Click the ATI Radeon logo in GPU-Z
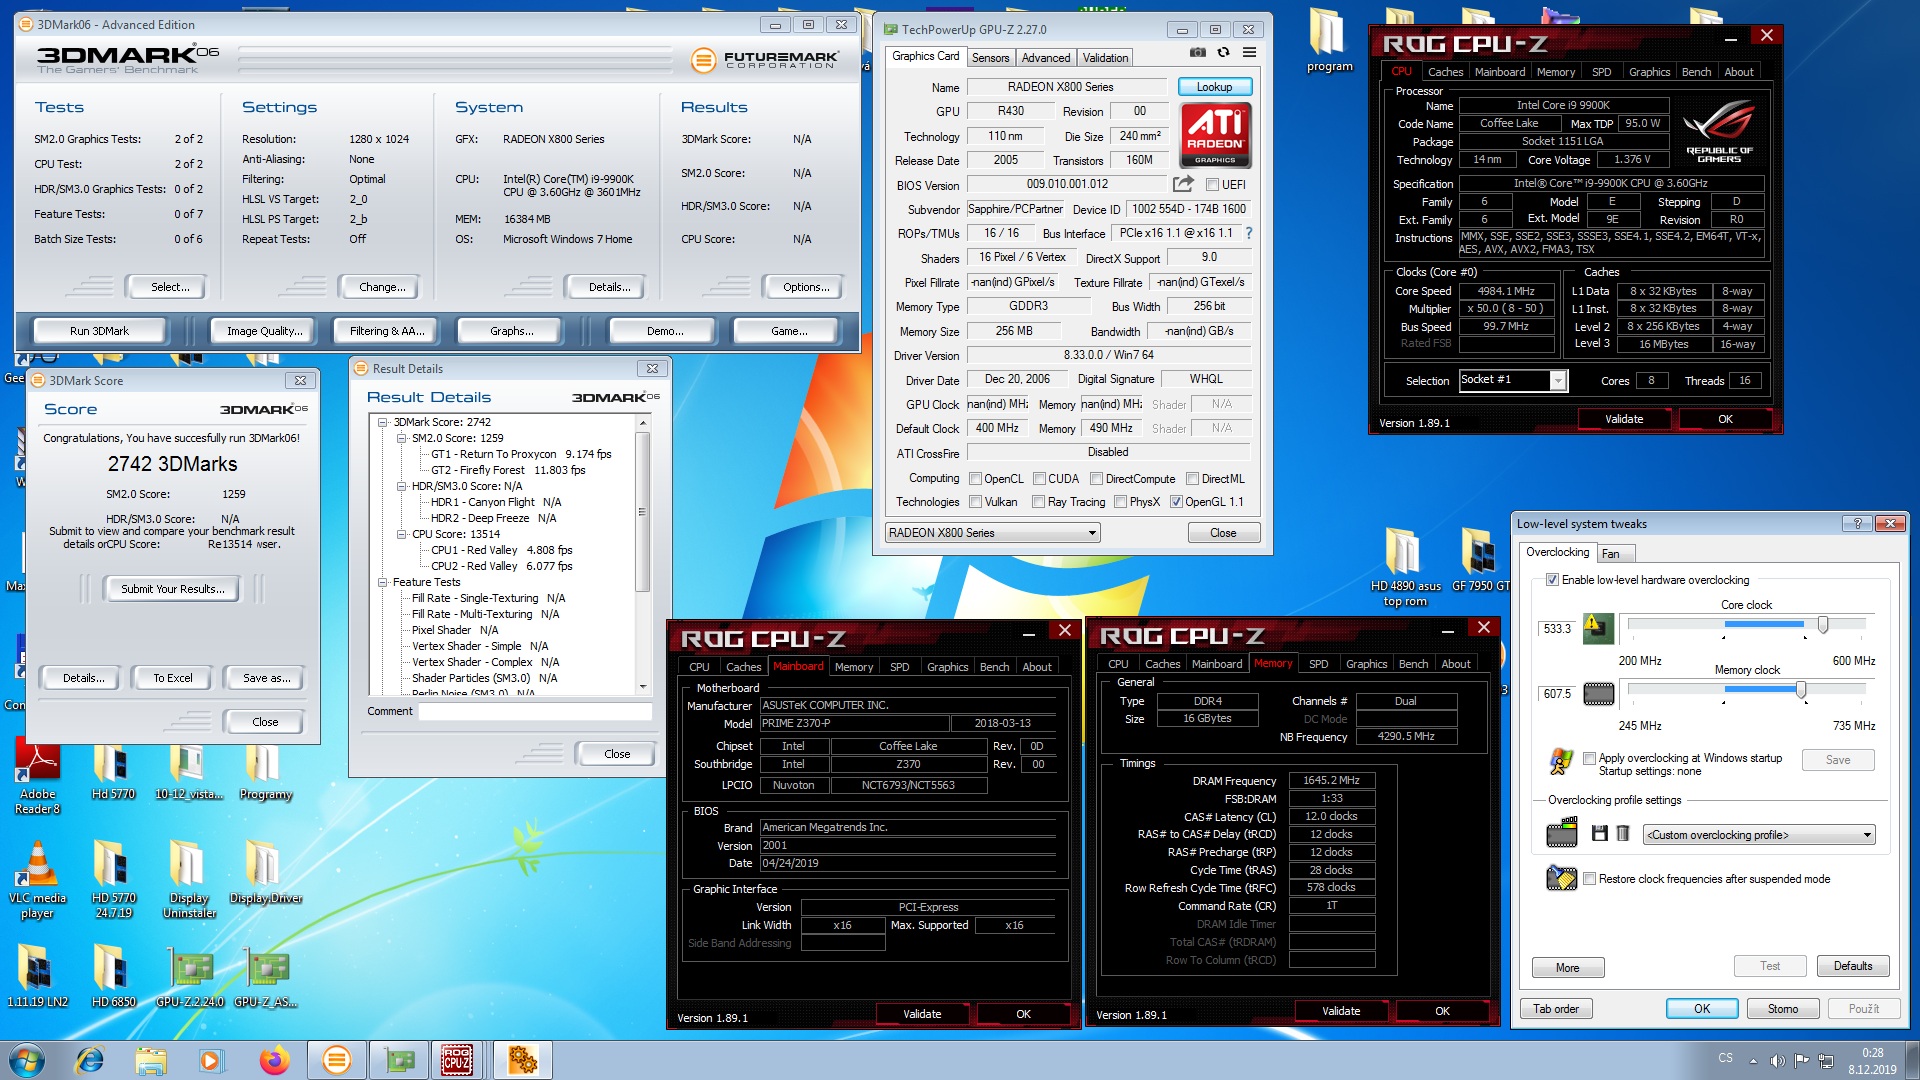 (x=1215, y=135)
